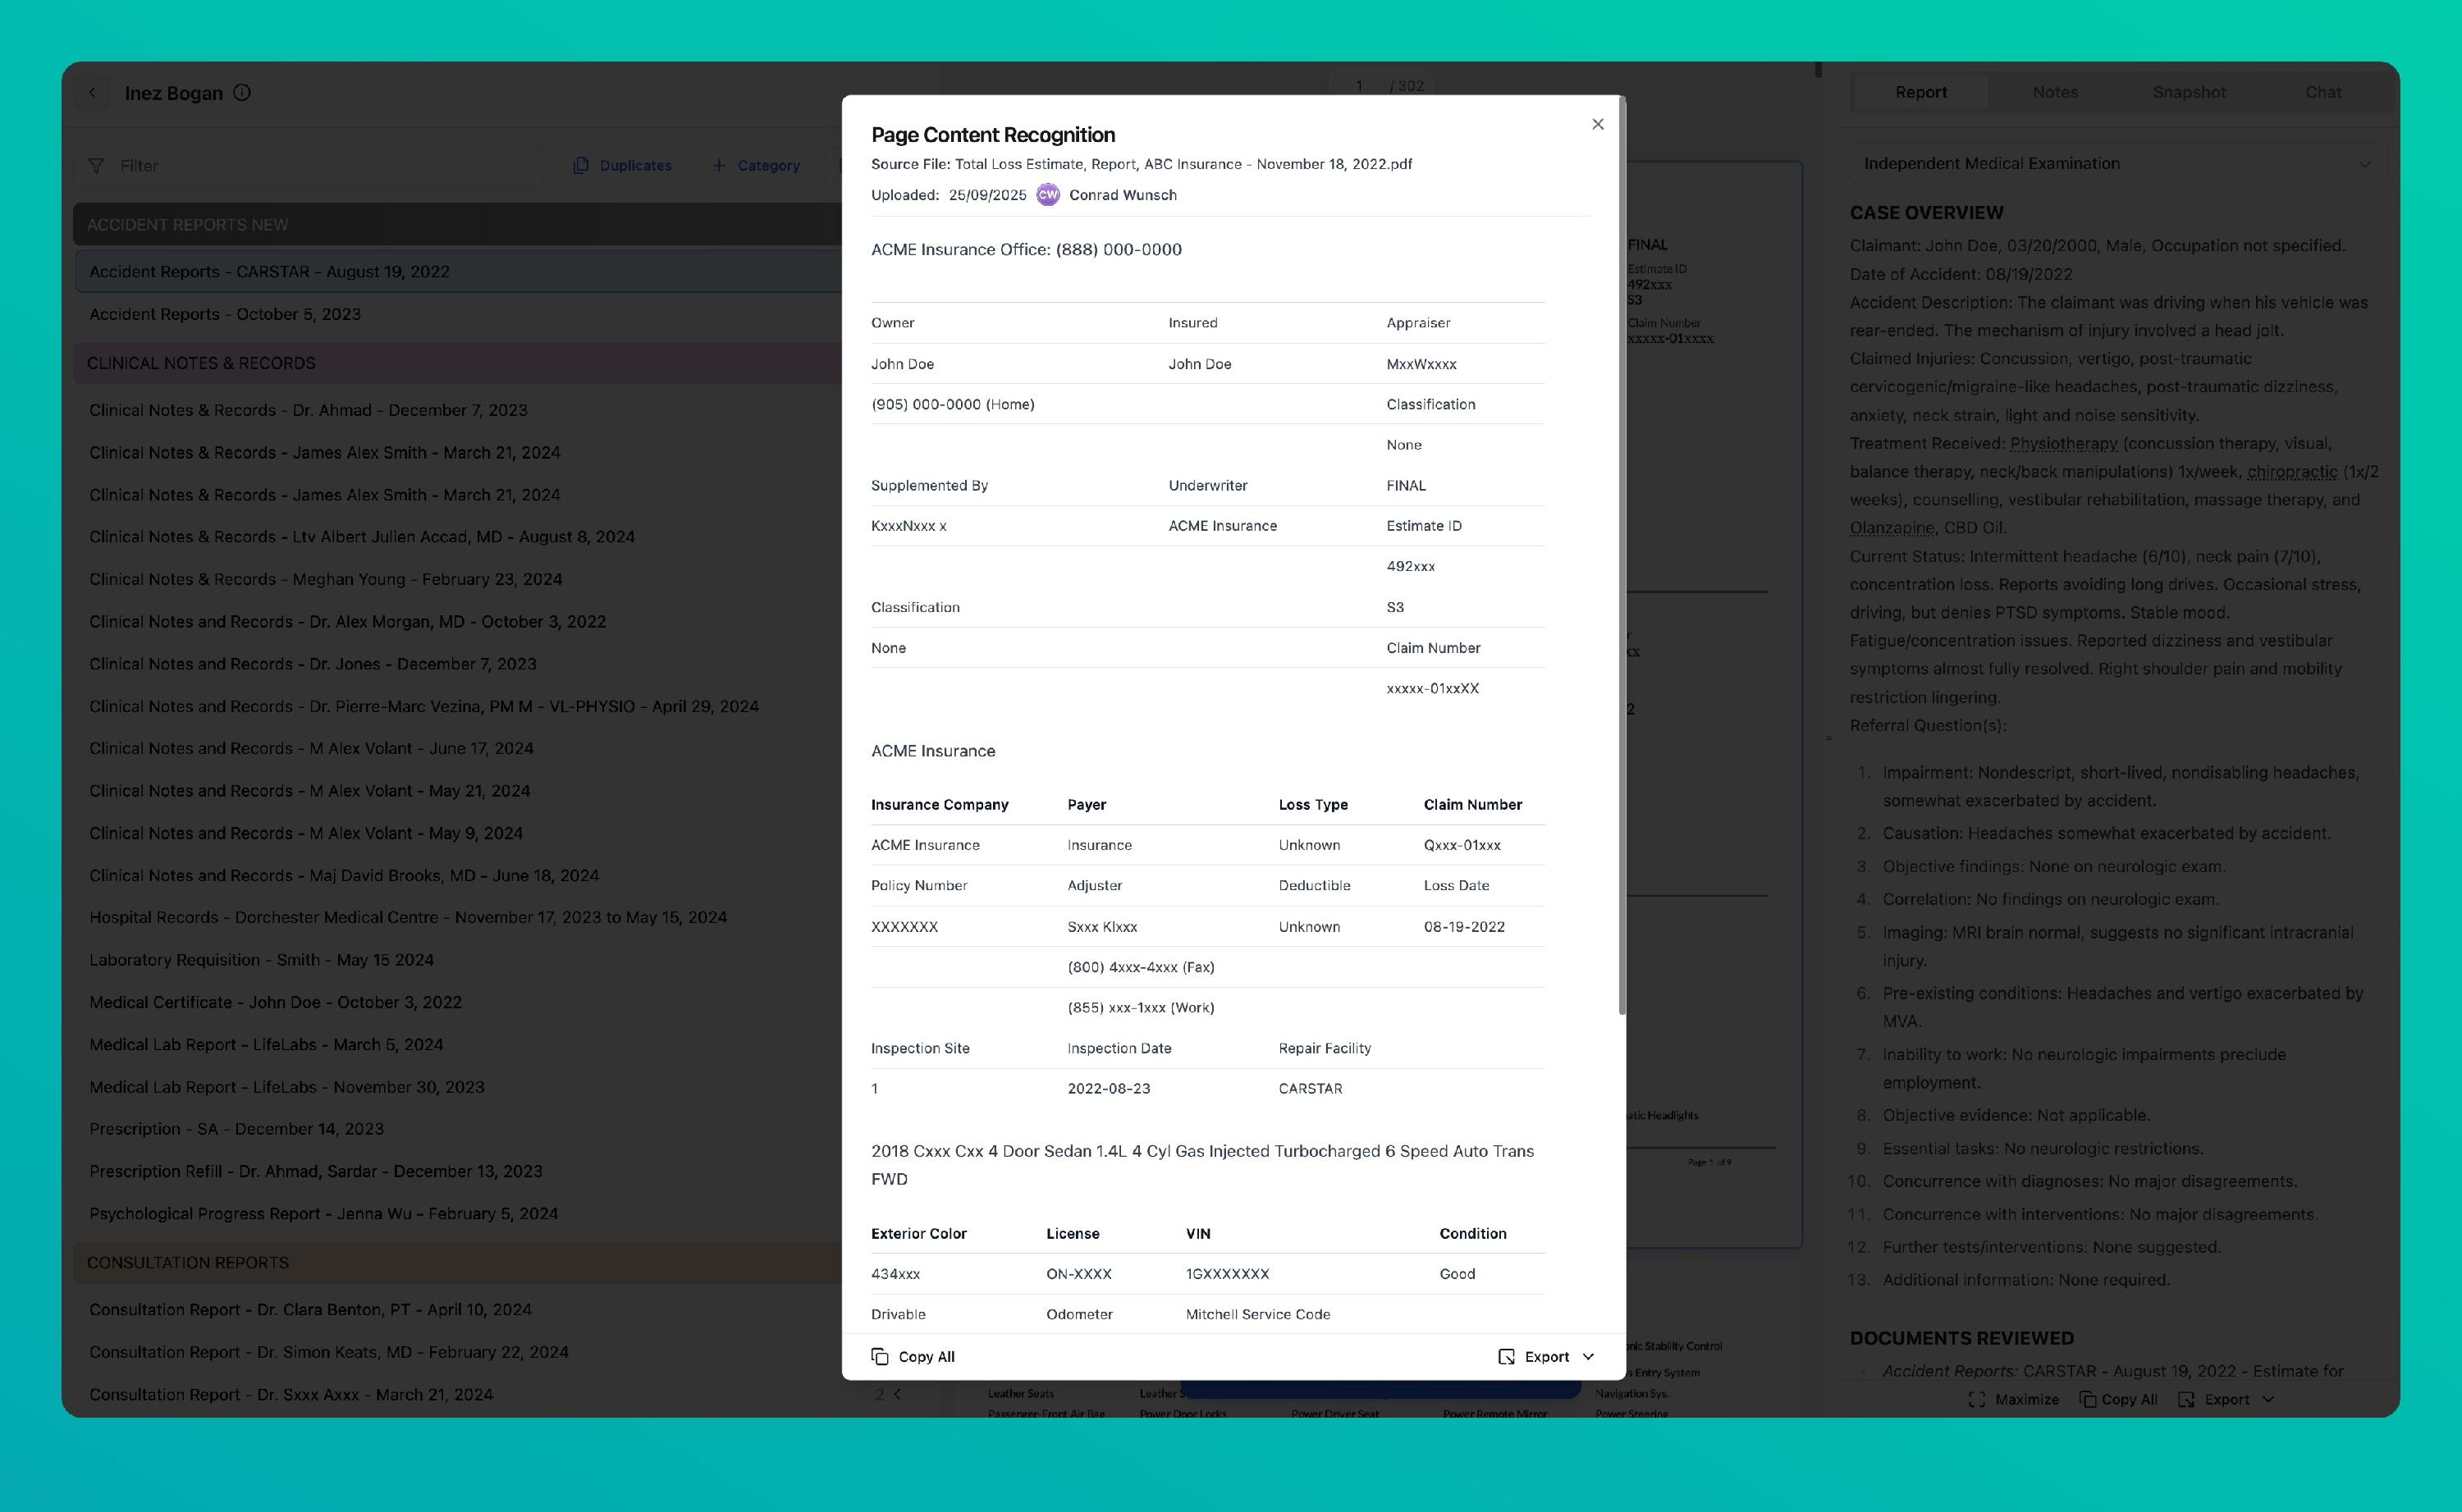
Task: Switch to the Notes tab
Action: 2054,92
